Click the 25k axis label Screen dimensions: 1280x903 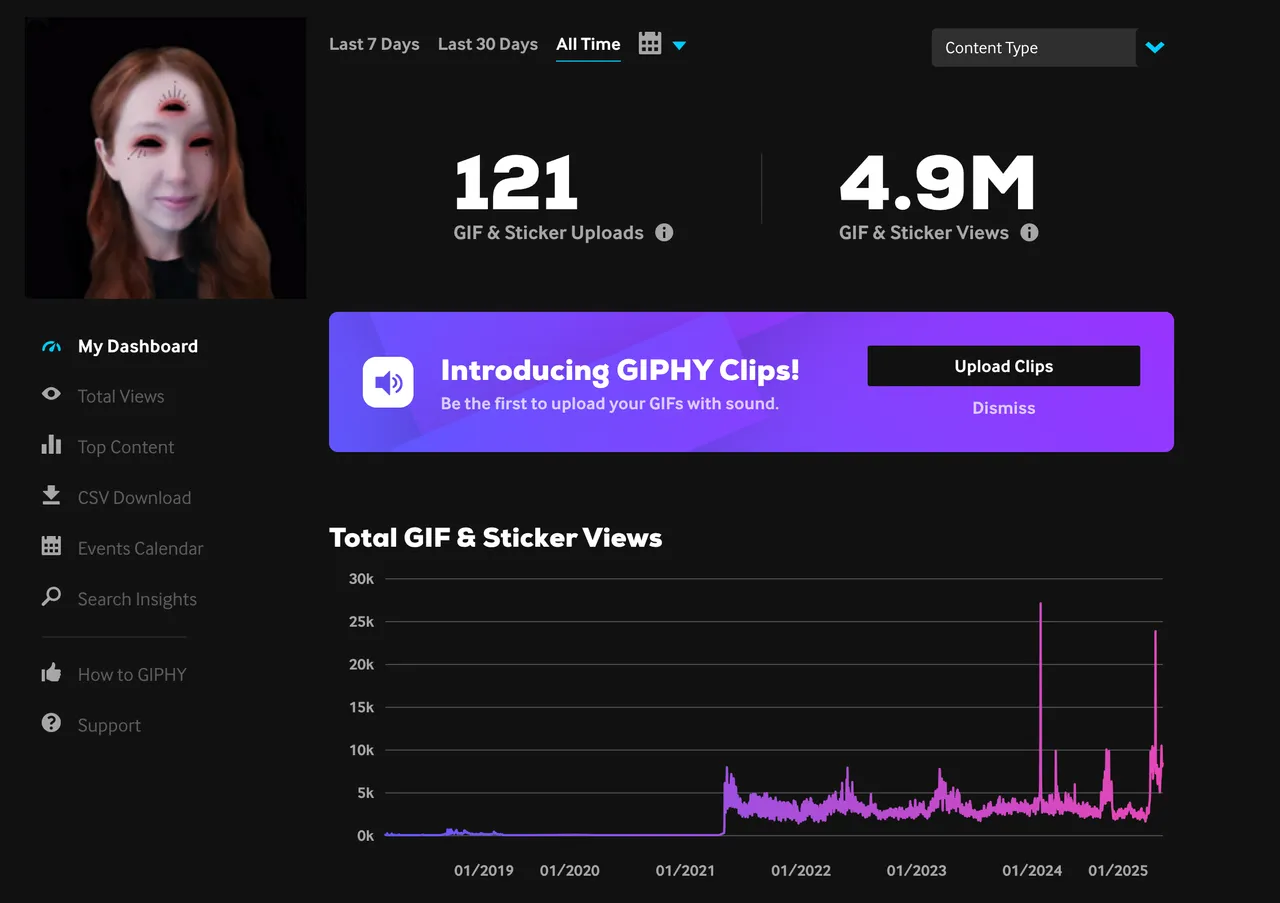(361, 621)
